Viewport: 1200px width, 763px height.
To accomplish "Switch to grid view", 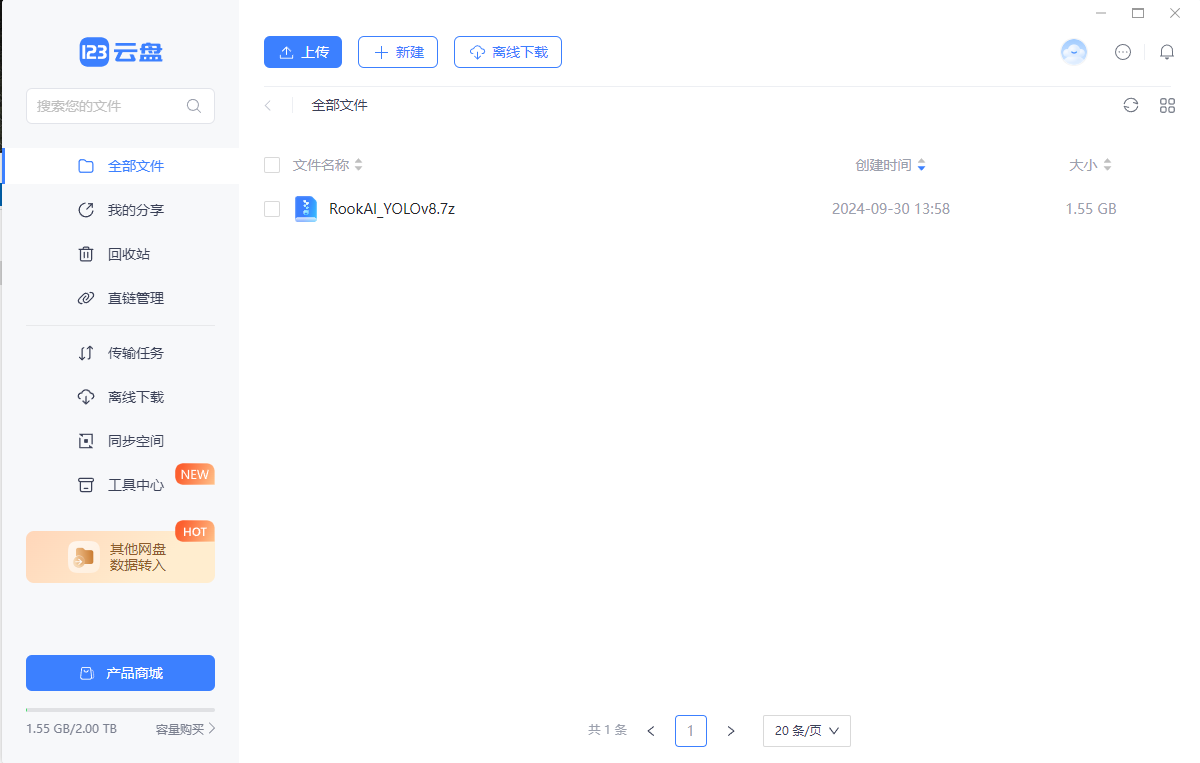I will pos(1167,105).
